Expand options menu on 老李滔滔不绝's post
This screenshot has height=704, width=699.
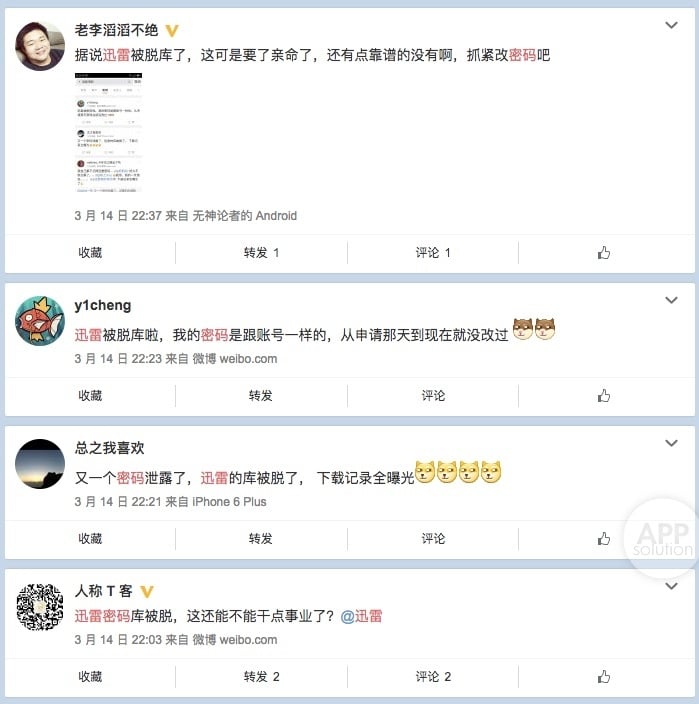click(x=671, y=25)
